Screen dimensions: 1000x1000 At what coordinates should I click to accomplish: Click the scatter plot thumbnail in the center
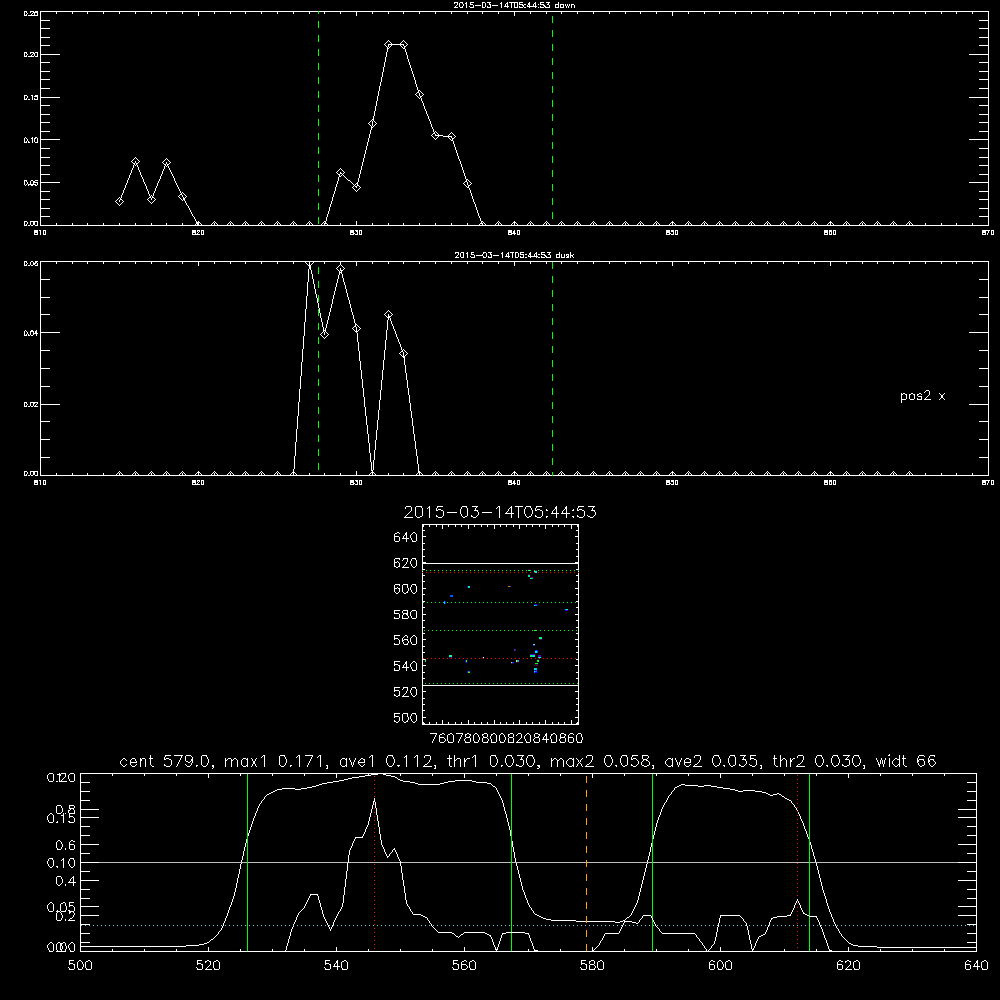[x=501, y=624]
